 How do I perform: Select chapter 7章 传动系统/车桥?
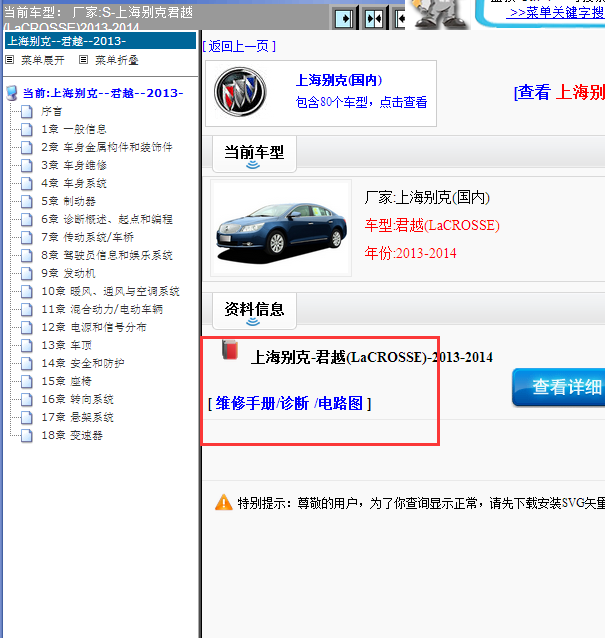tap(87, 237)
